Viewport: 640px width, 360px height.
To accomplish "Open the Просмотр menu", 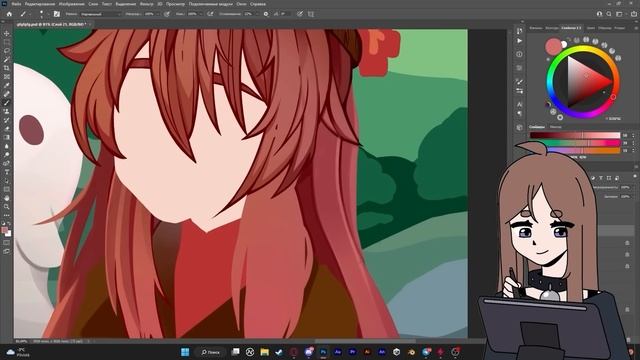I will 175,4.
